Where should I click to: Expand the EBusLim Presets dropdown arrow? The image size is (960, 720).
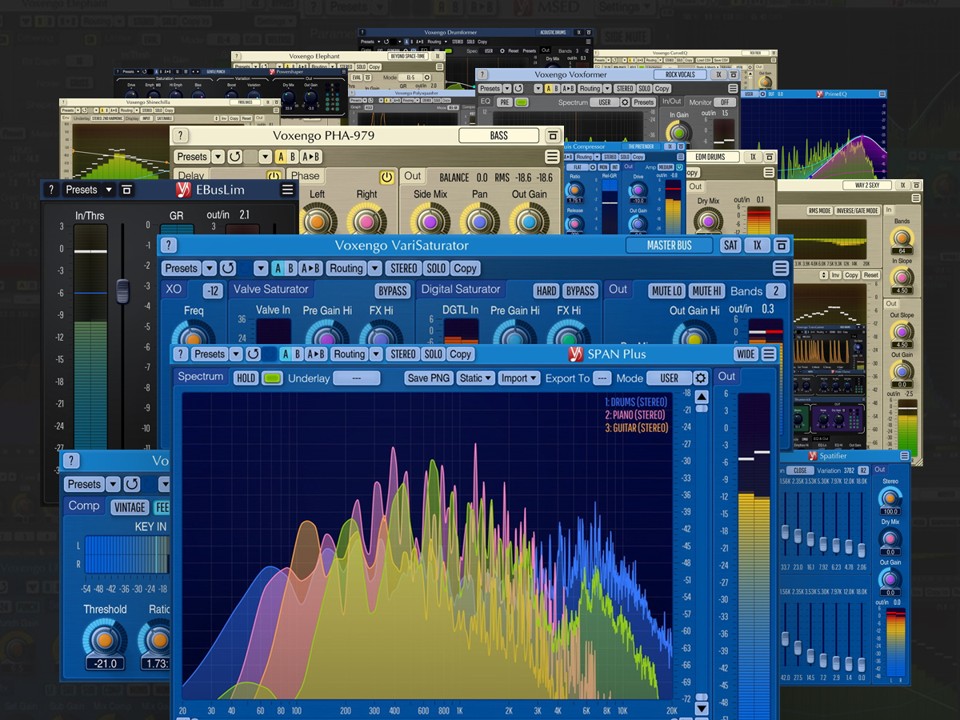coord(108,190)
